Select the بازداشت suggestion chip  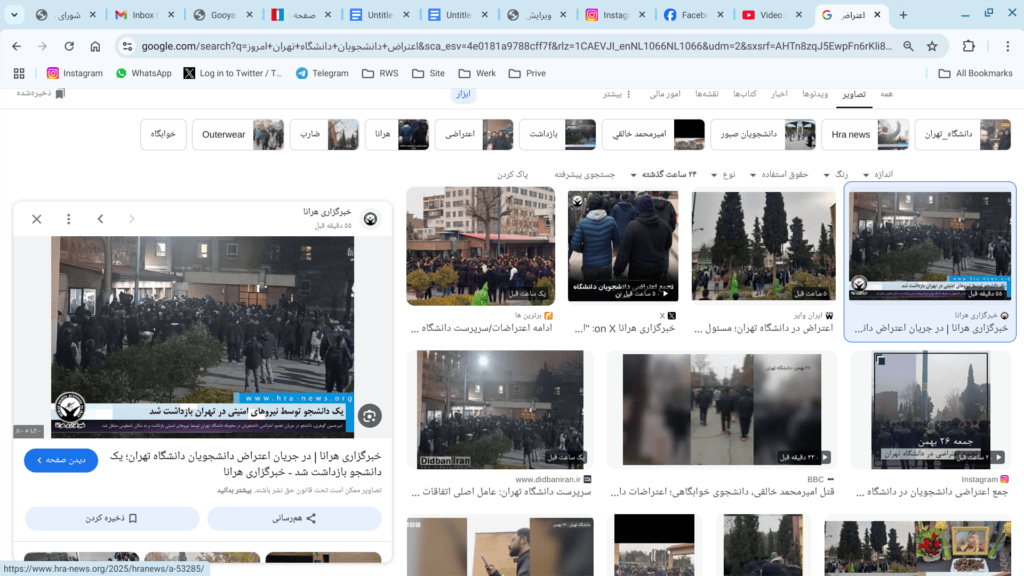557,135
